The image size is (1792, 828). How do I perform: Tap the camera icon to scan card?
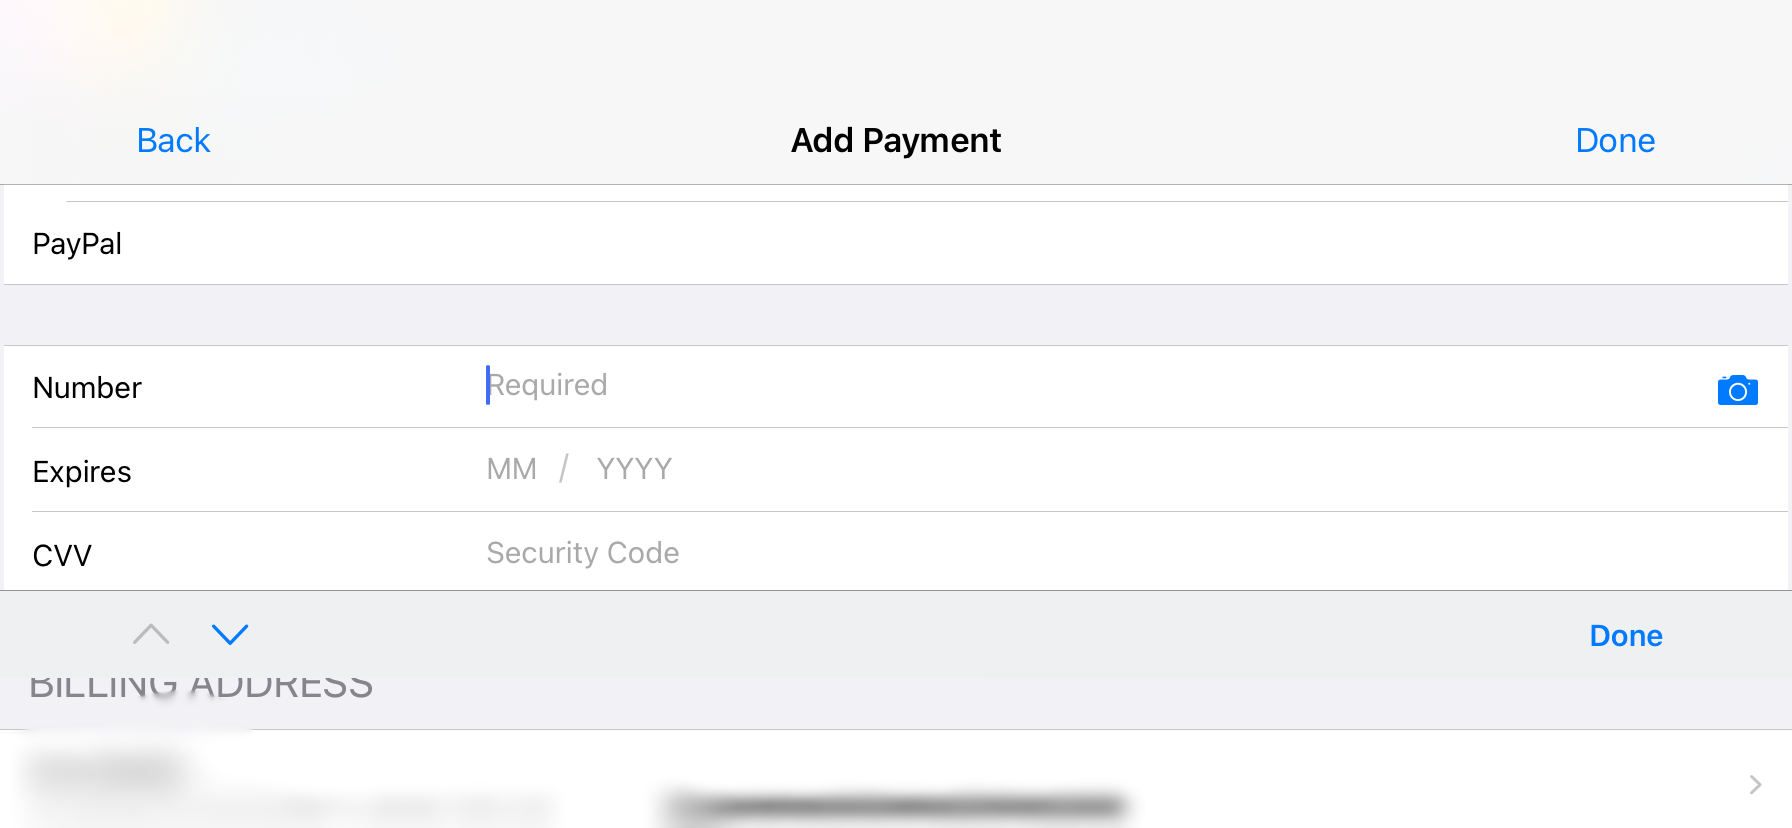[1737, 390]
